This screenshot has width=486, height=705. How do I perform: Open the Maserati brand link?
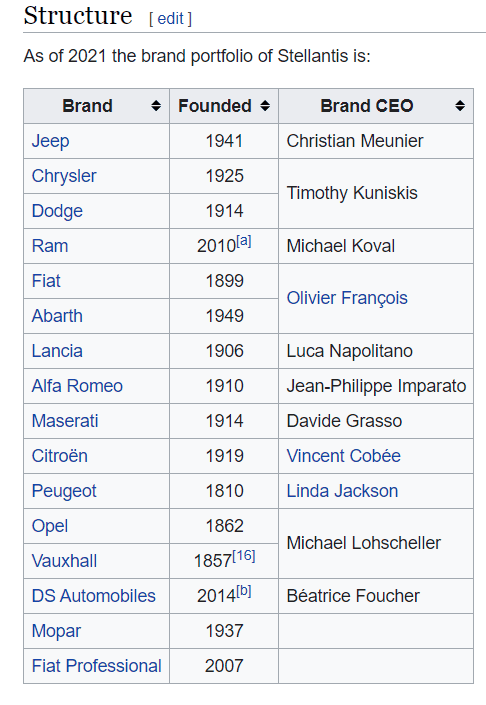pyautogui.click(x=65, y=421)
